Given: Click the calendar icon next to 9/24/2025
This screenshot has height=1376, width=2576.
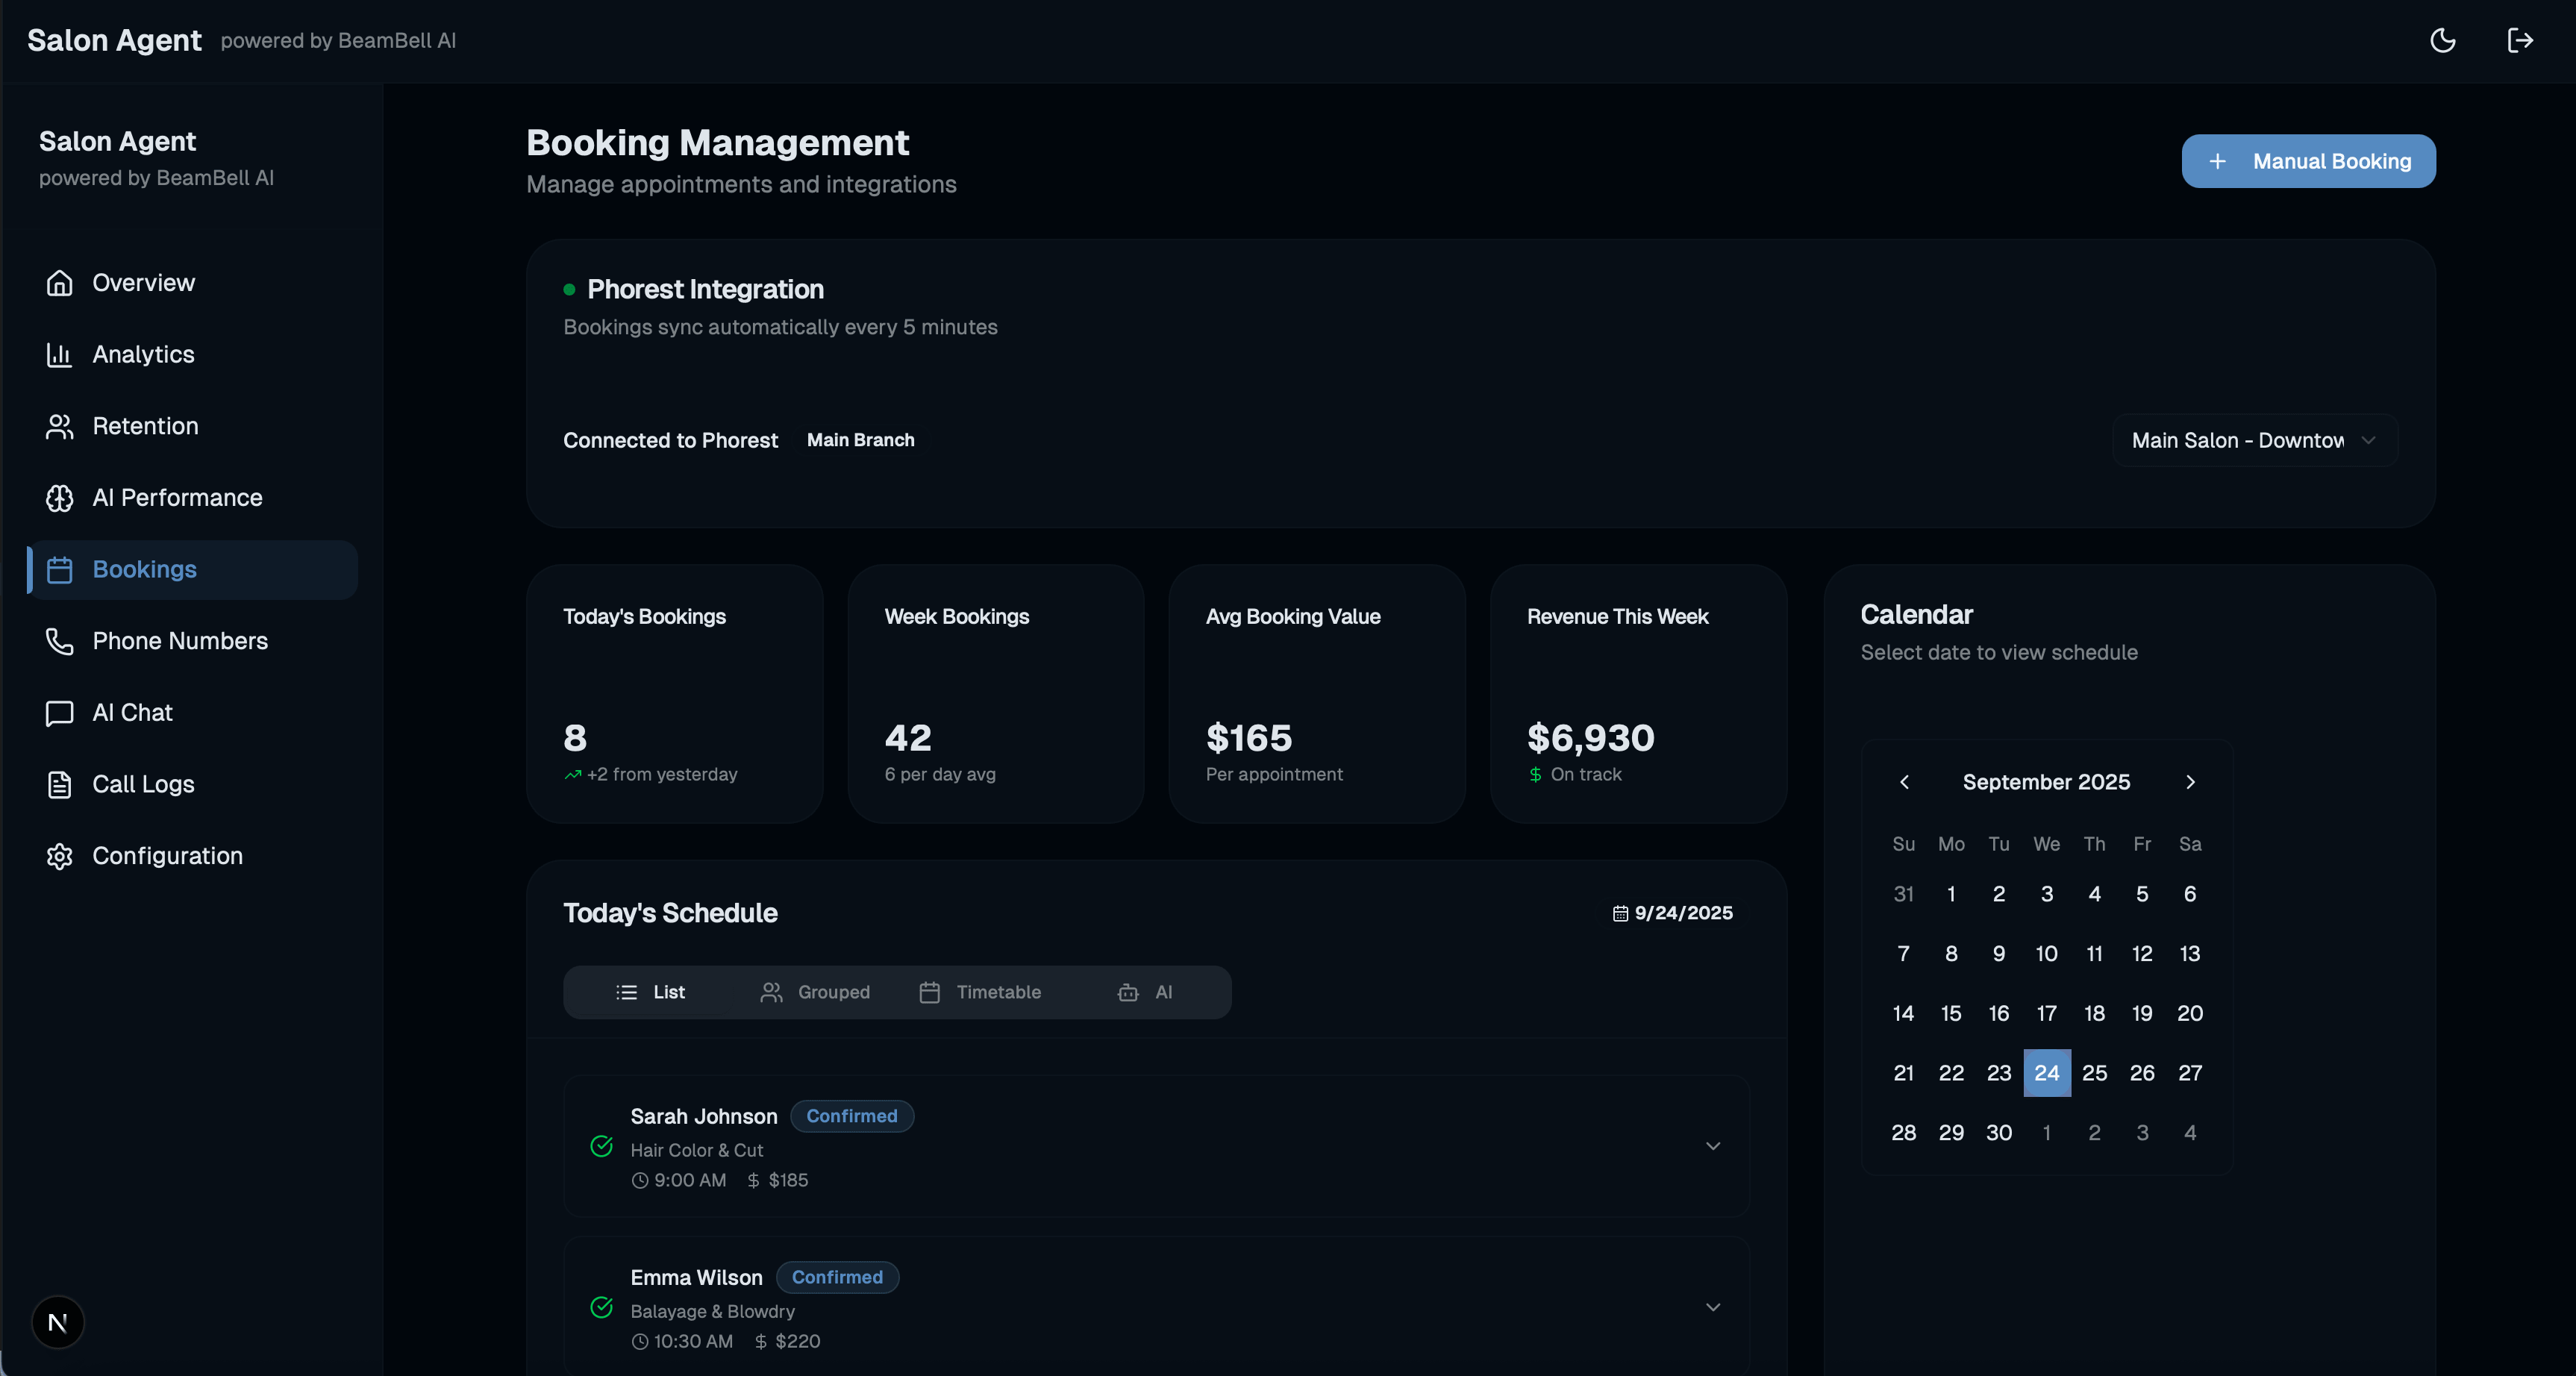Looking at the screenshot, I should (1620, 913).
